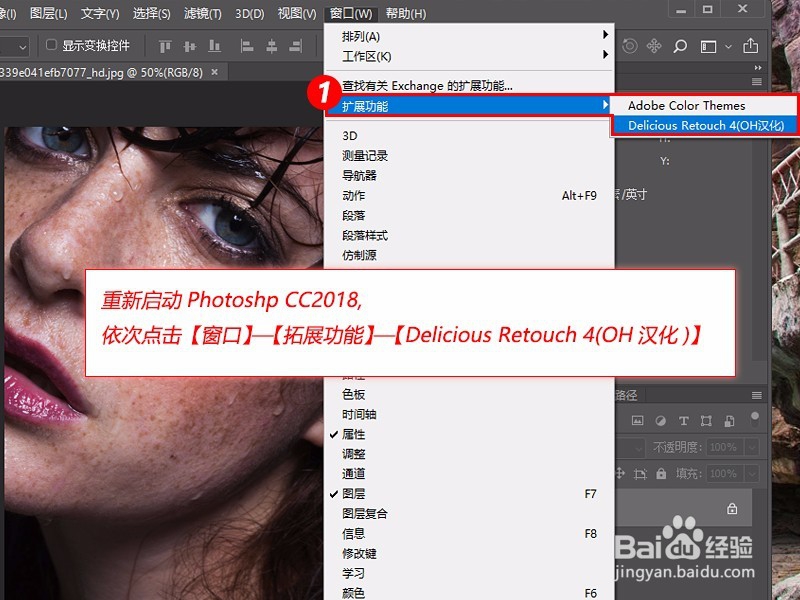The image size is (800, 600).
Task: Click the background layer lock icon
Action: 732,509
